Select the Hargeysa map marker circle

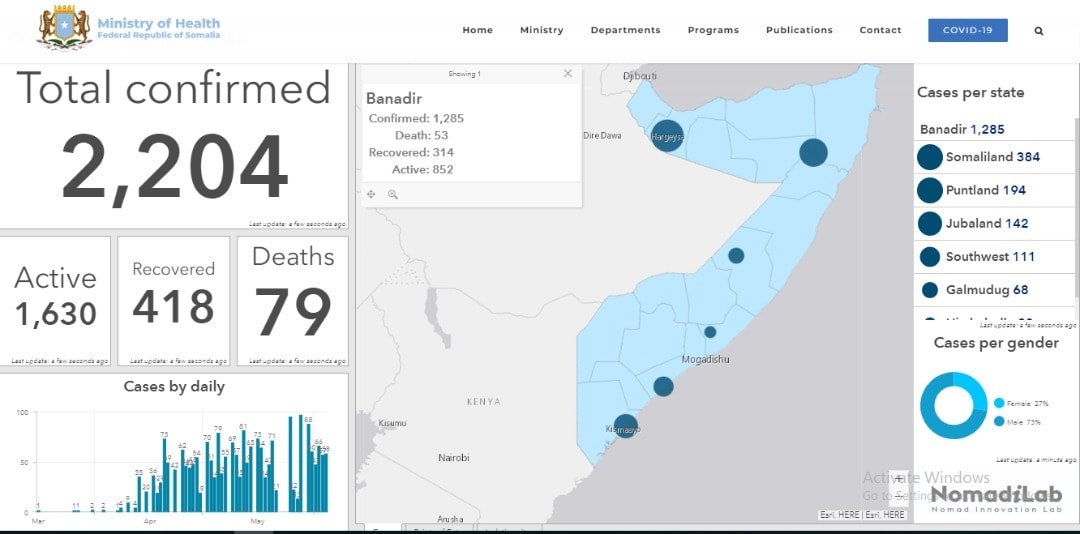pyautogui.click(x=667, y=135)
